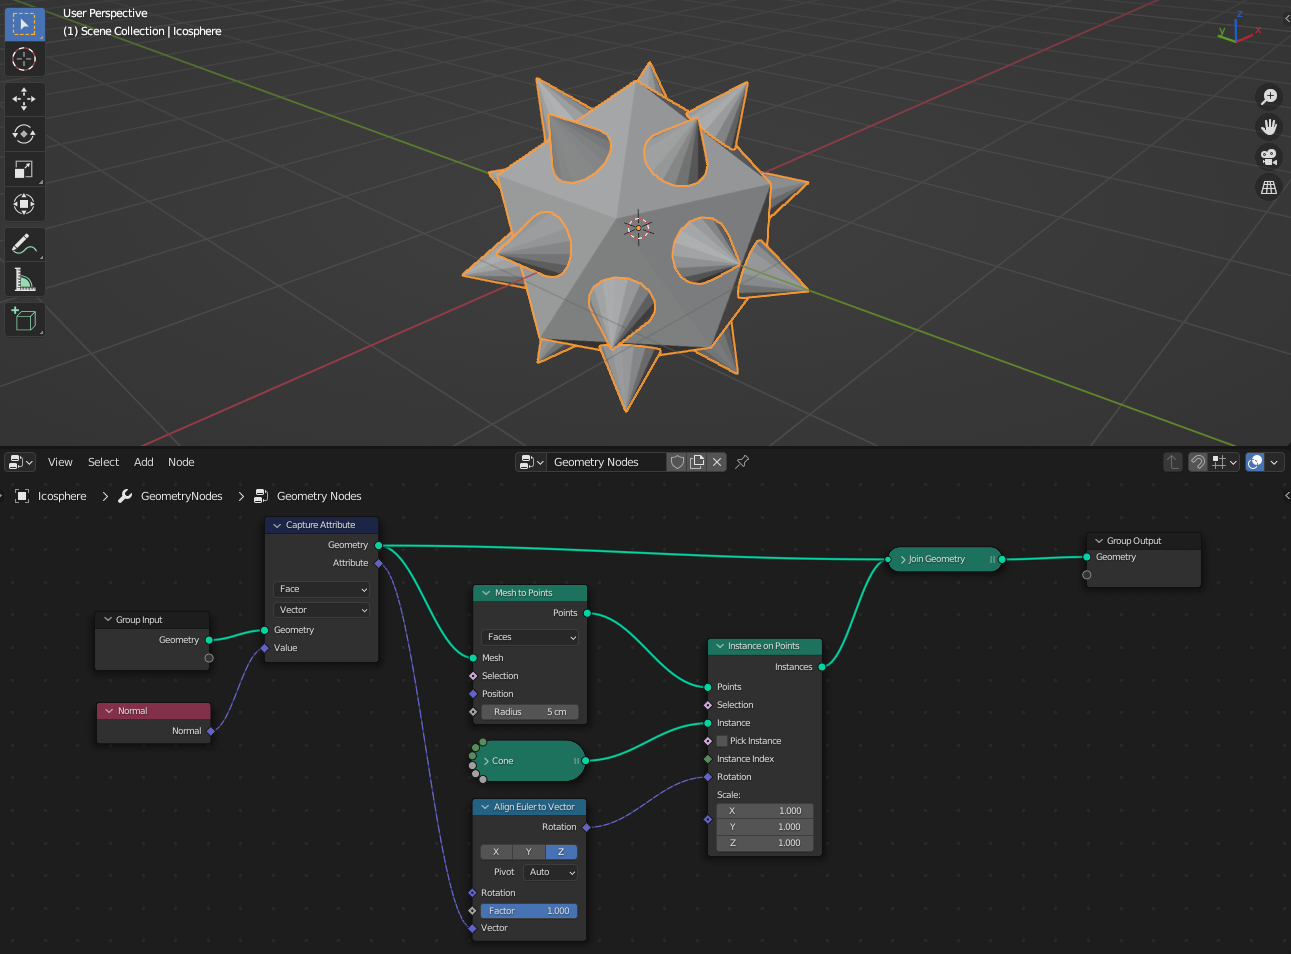Click the Capture Attribute node title
This screenshot has width=1291, height=954.
pos(320,525)
